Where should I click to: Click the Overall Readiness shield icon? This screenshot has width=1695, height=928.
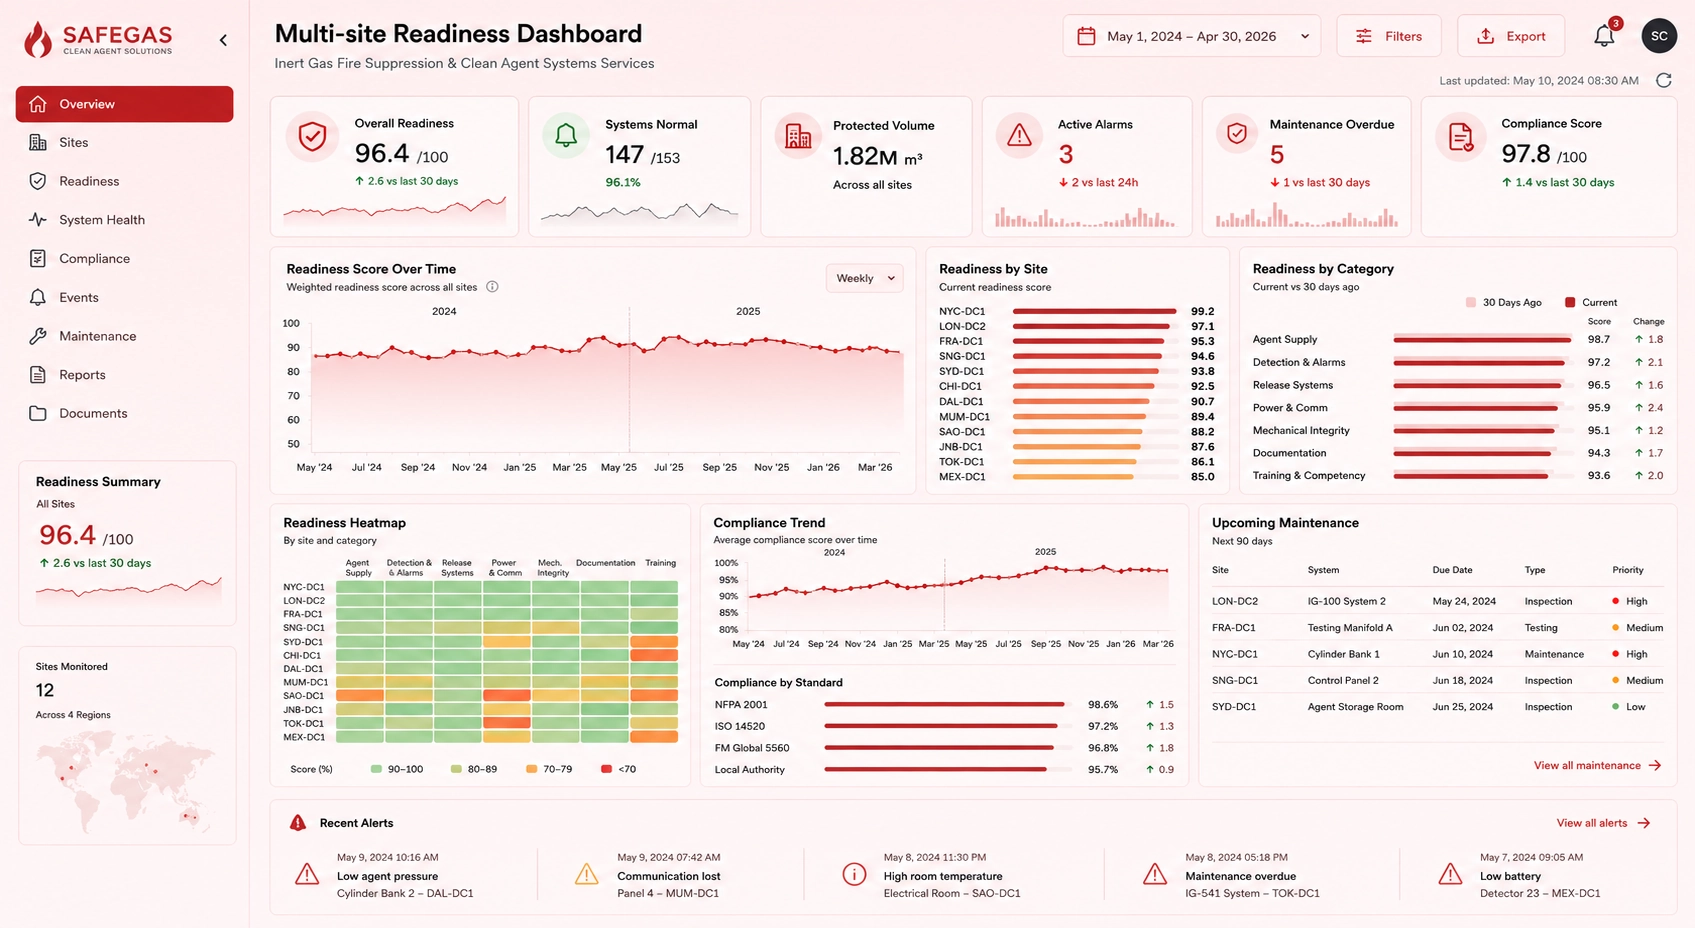312,136
